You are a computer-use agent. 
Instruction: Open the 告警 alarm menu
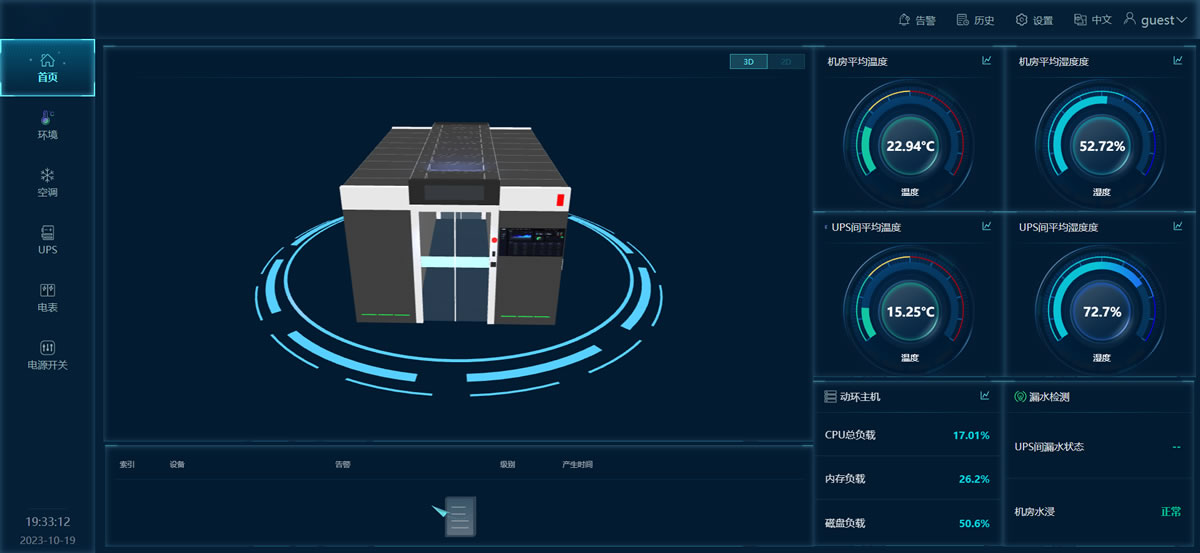point(916,20)
